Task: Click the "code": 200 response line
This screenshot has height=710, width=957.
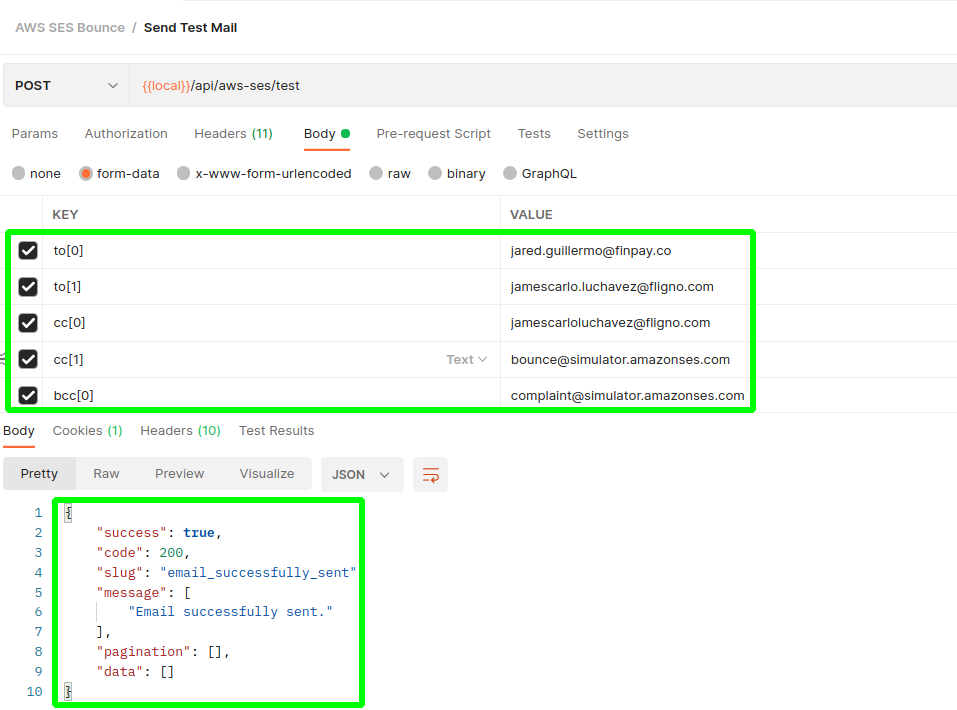Action: click(143, 552)
